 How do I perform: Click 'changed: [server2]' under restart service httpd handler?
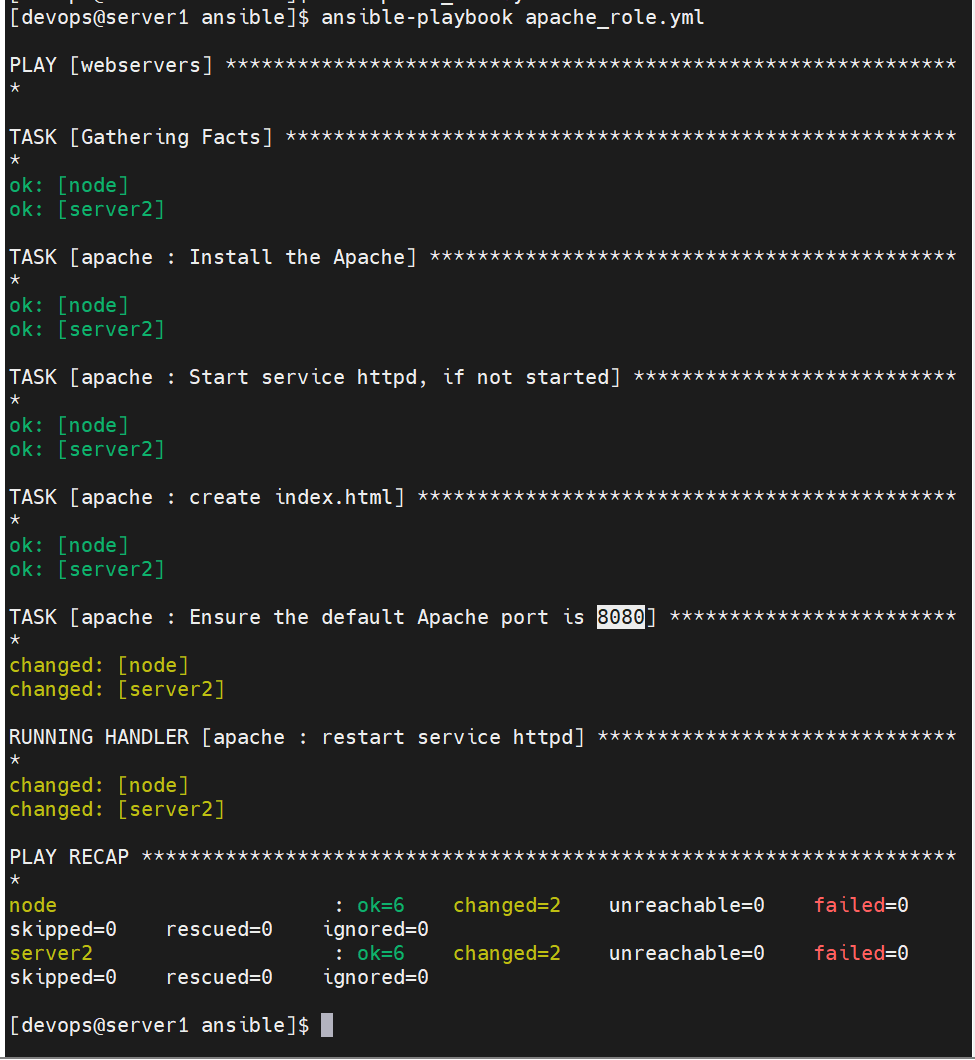[x=116, y=809]
